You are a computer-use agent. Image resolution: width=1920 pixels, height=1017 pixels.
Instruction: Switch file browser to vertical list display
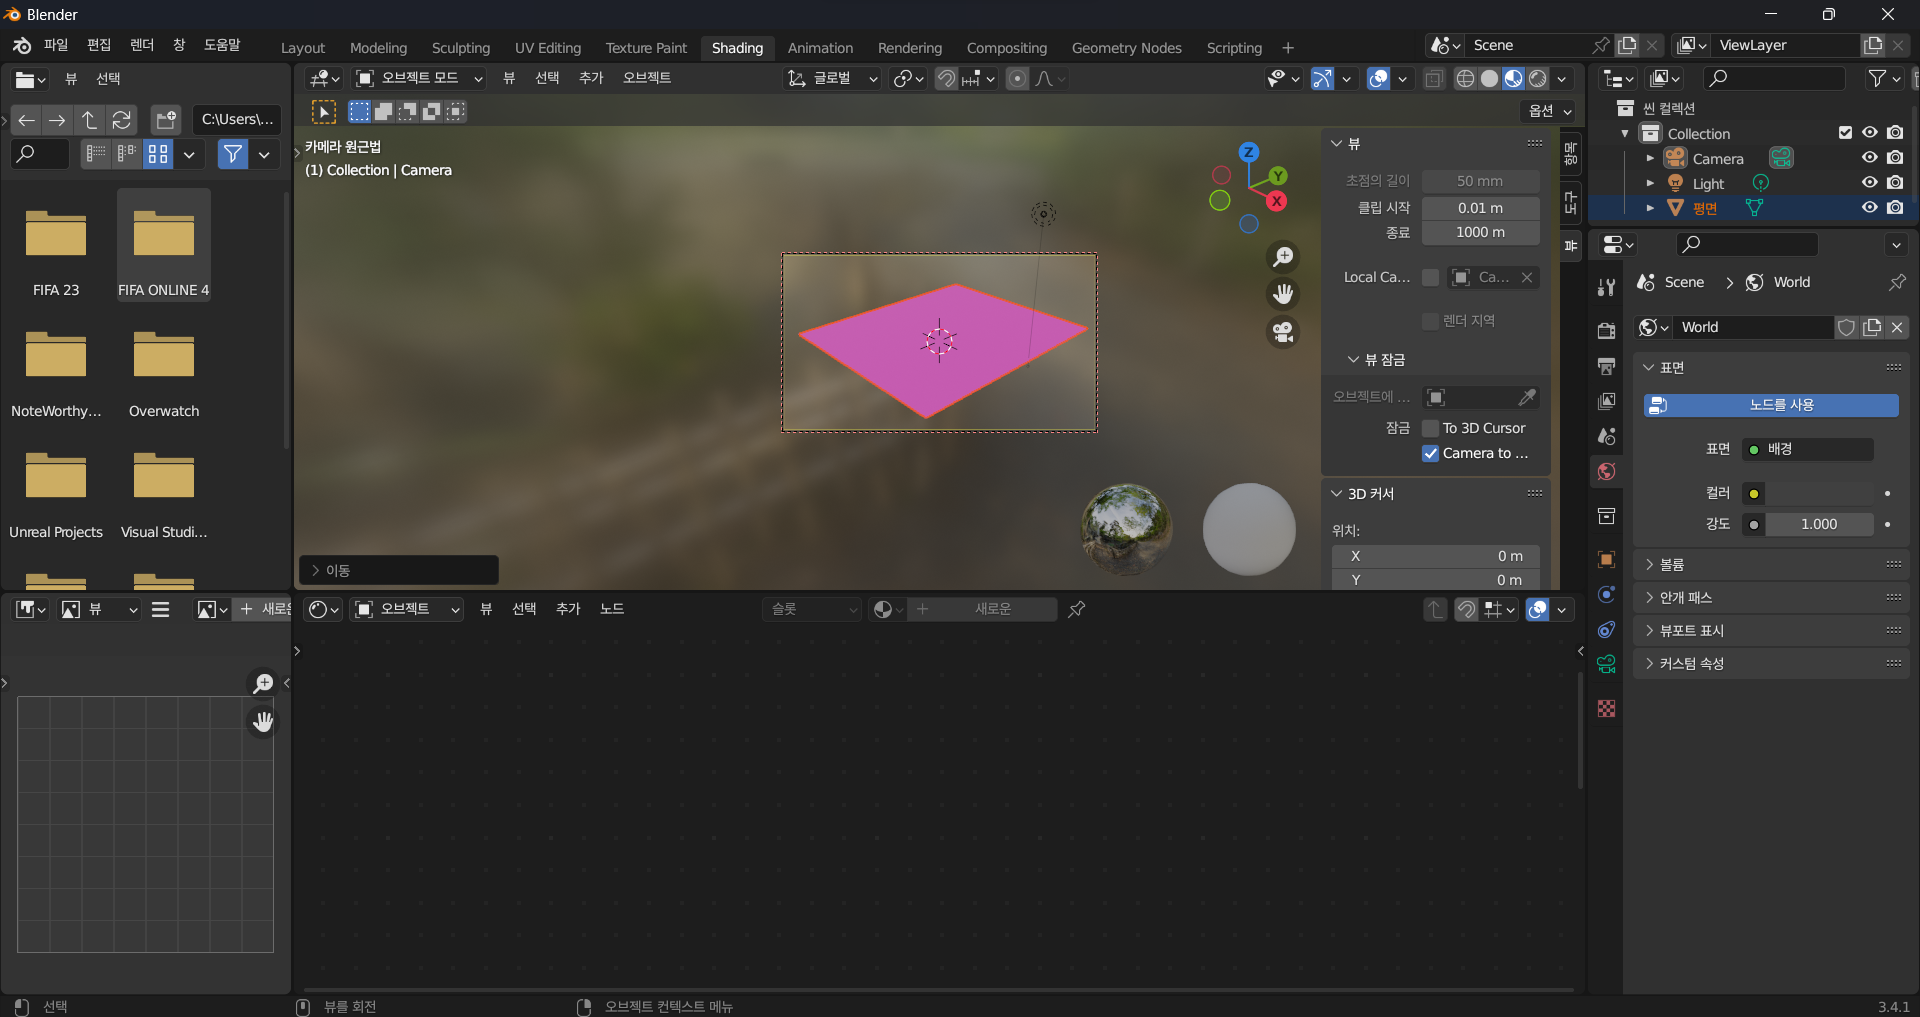[96, 154]
